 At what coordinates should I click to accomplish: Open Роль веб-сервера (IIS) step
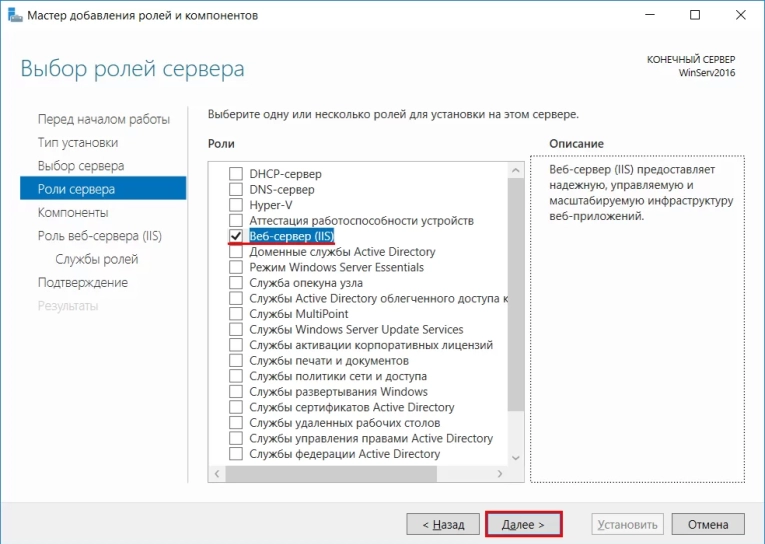(x=100, y=236)
